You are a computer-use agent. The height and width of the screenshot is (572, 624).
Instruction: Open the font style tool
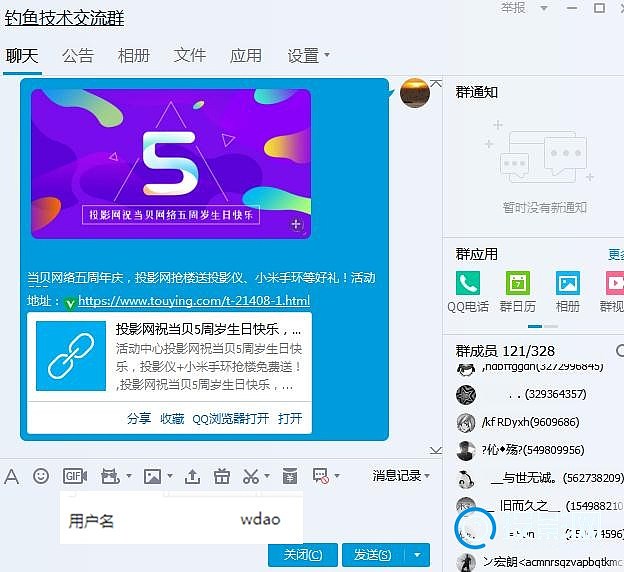(x=12, y=476)
